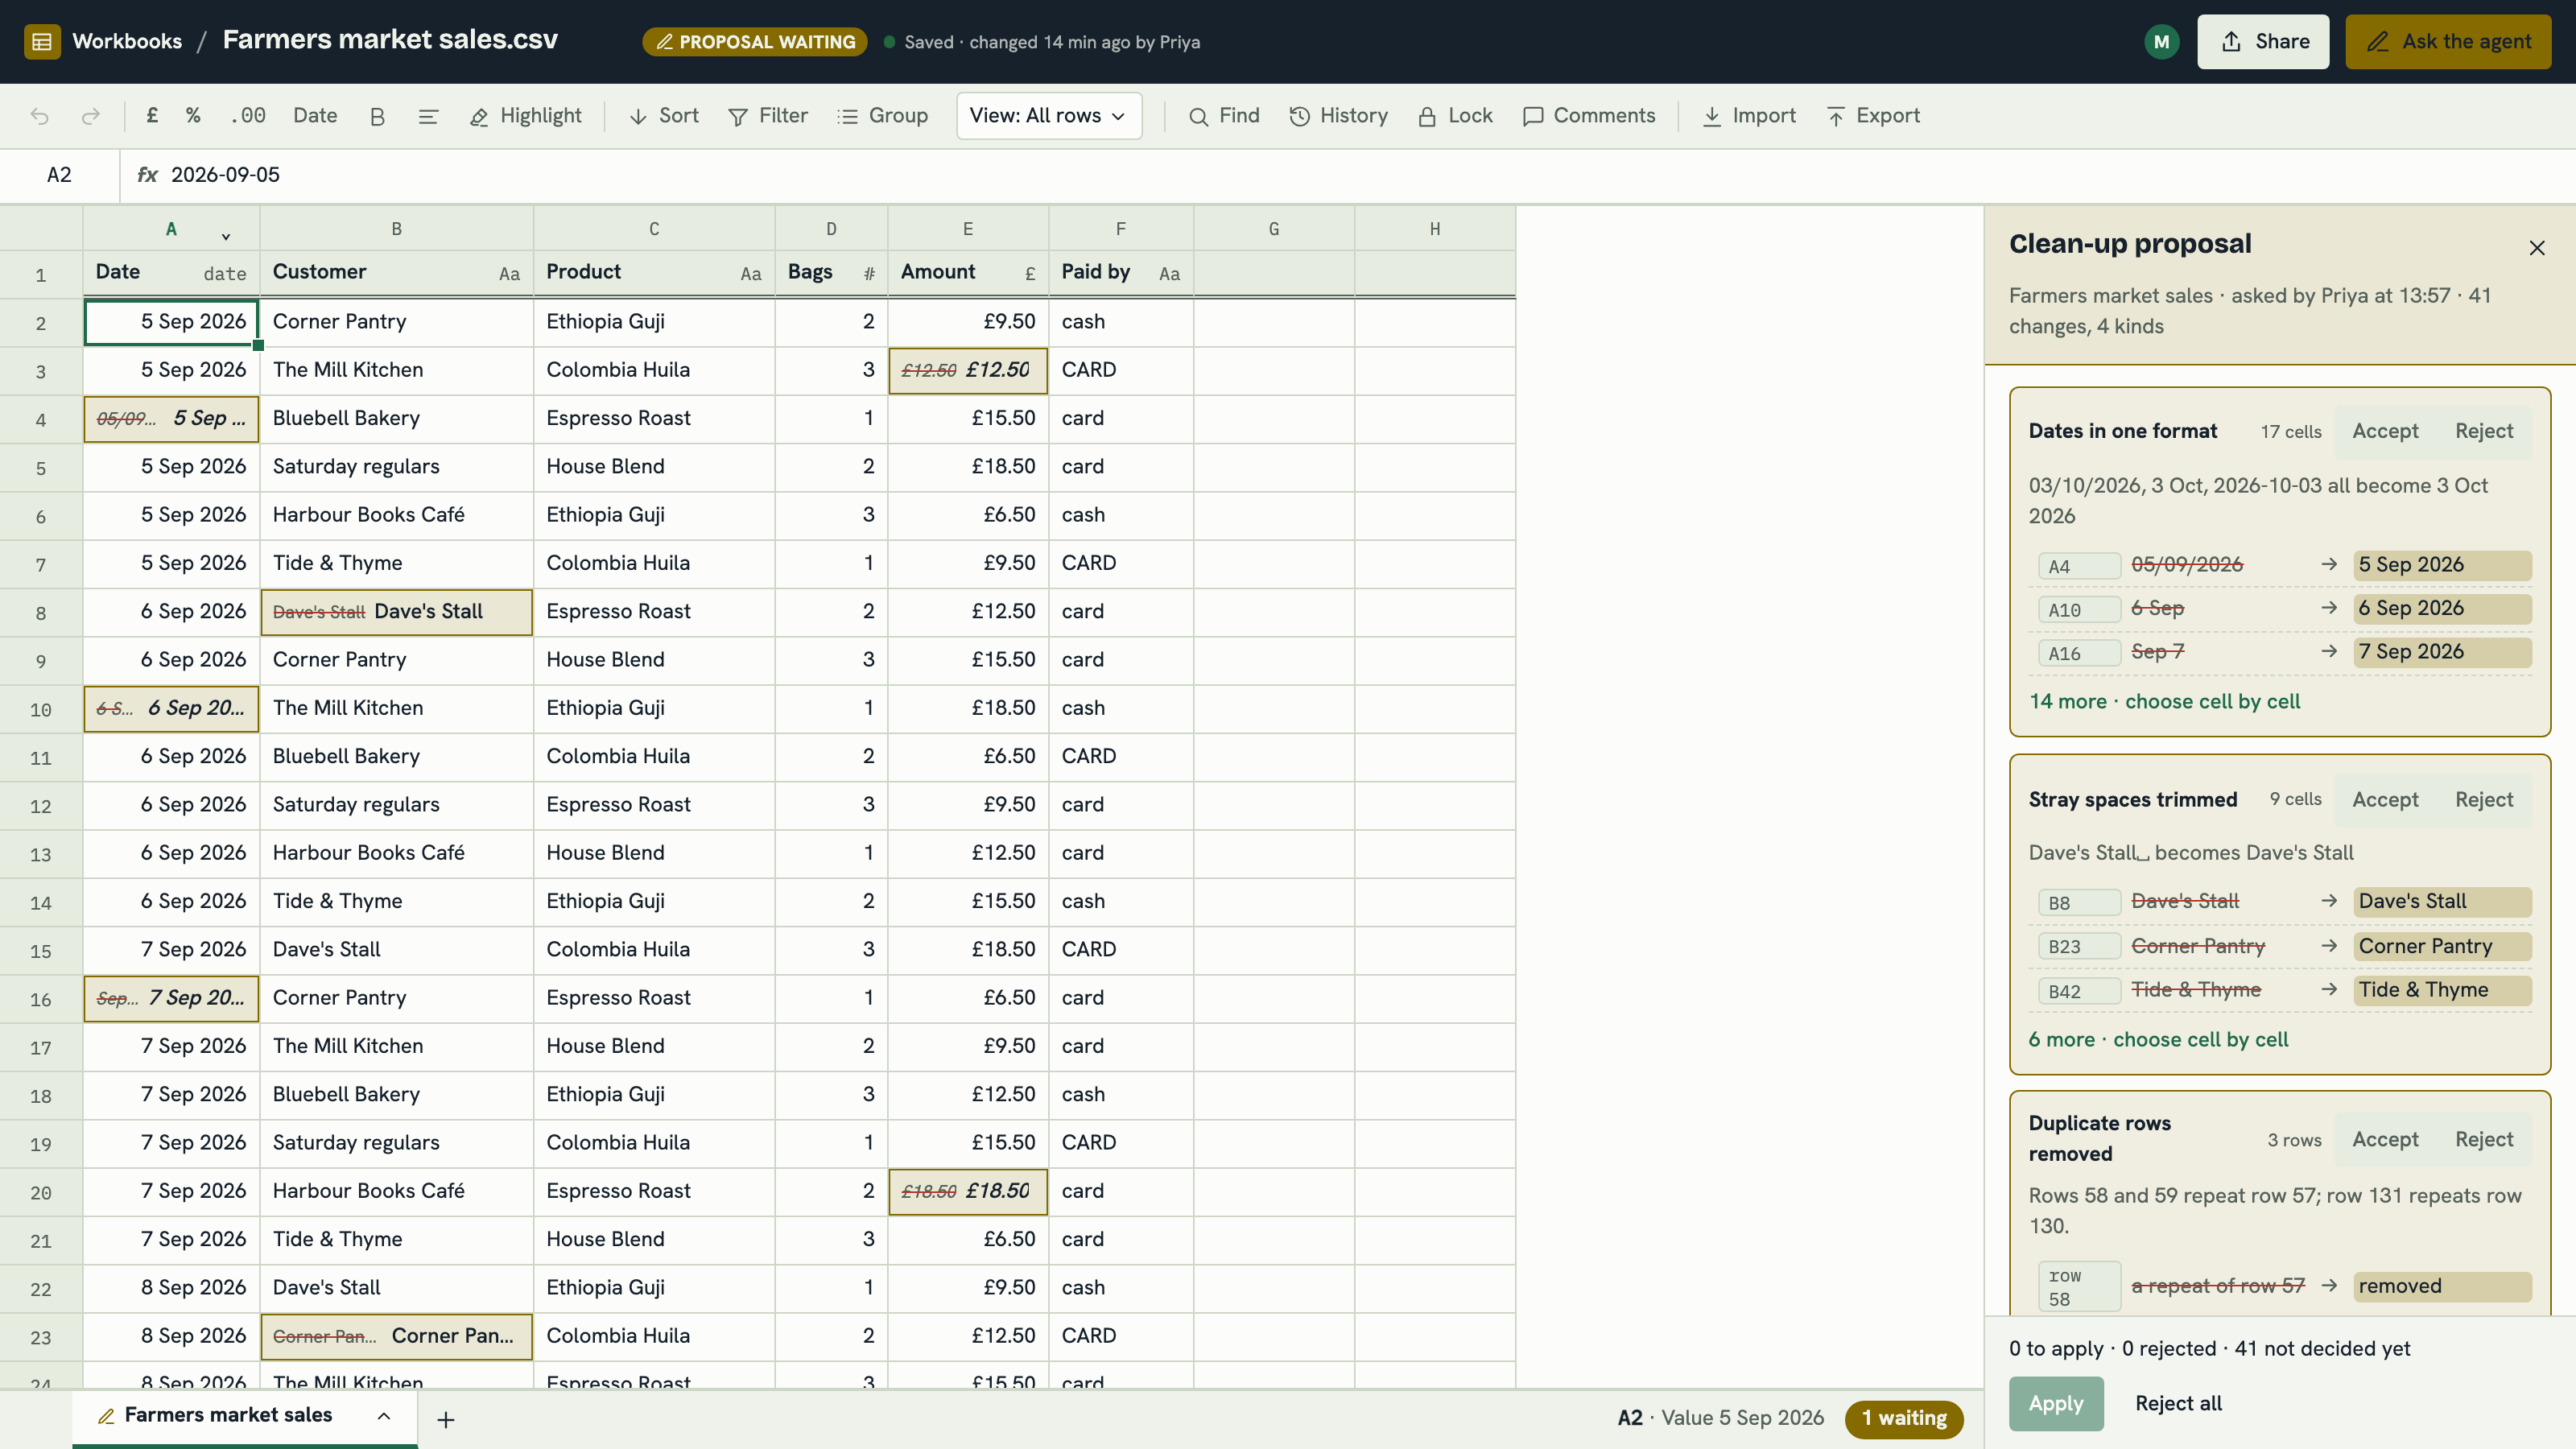Change Amount column £ type
Image resolution: width=2576 pixels, height=1449 pixels.
pyautogui.click(x=1030, y=273)
